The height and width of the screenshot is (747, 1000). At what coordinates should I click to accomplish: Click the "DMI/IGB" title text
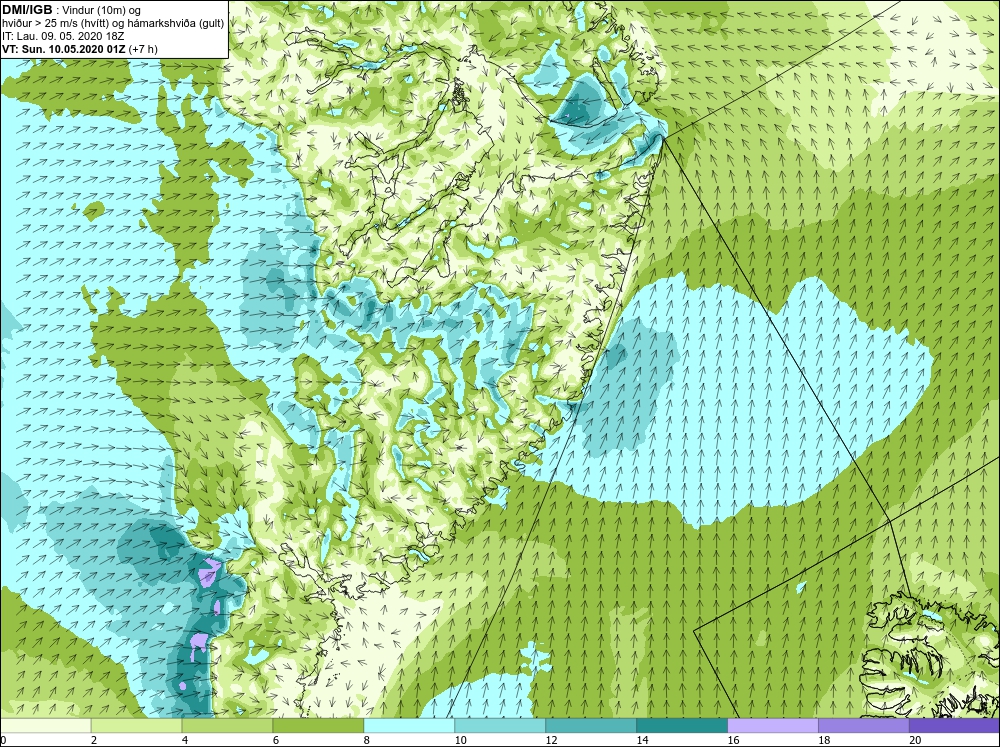tap(27, 10)
